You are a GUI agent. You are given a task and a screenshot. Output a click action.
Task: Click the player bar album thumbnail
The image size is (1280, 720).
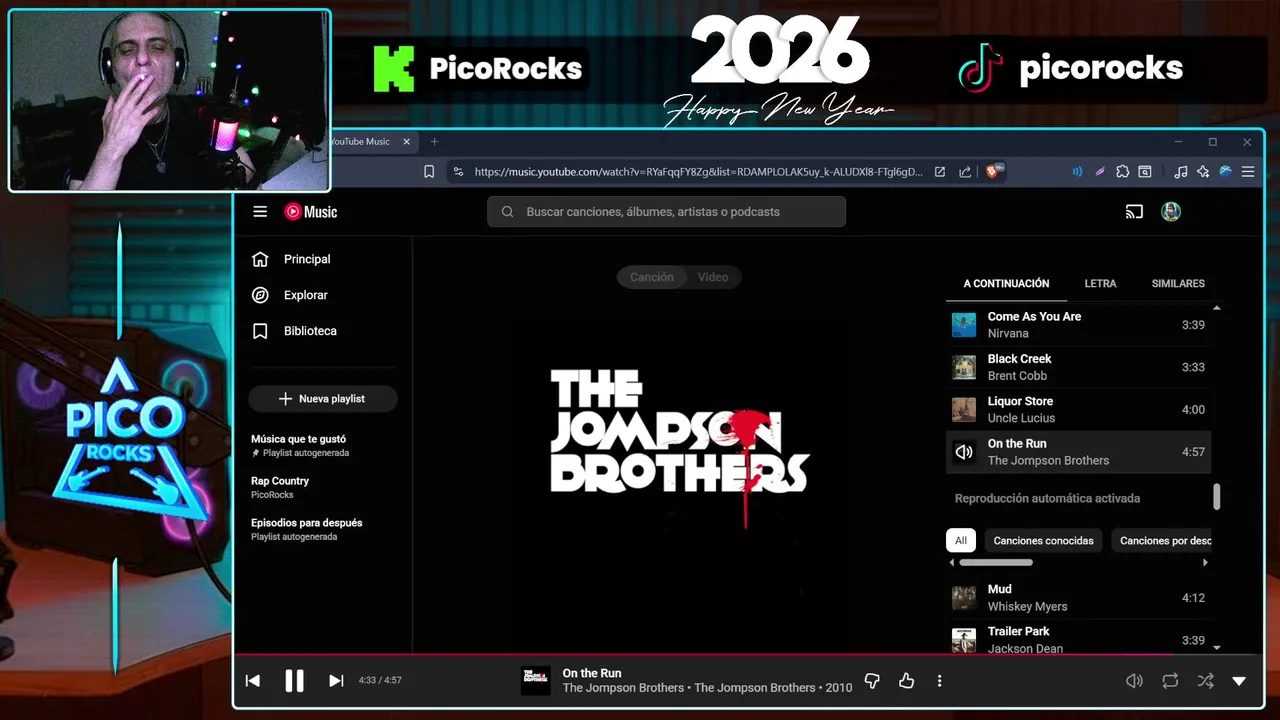pos(535,681)
